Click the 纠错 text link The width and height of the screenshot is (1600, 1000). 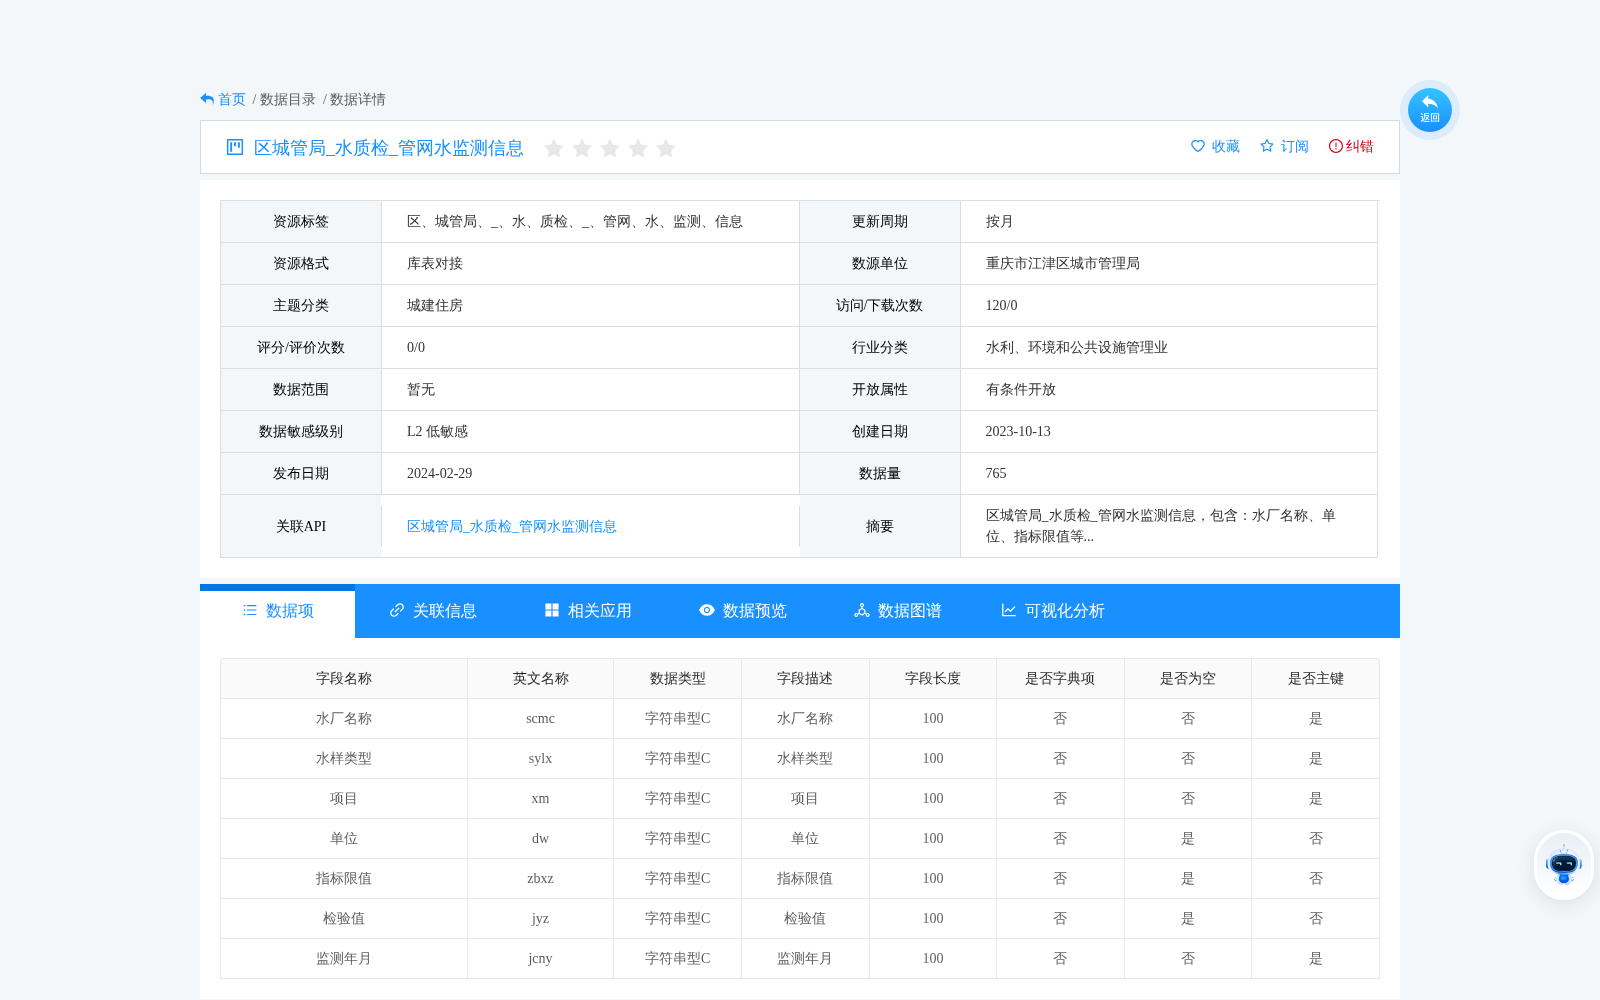pos(1360,146)
